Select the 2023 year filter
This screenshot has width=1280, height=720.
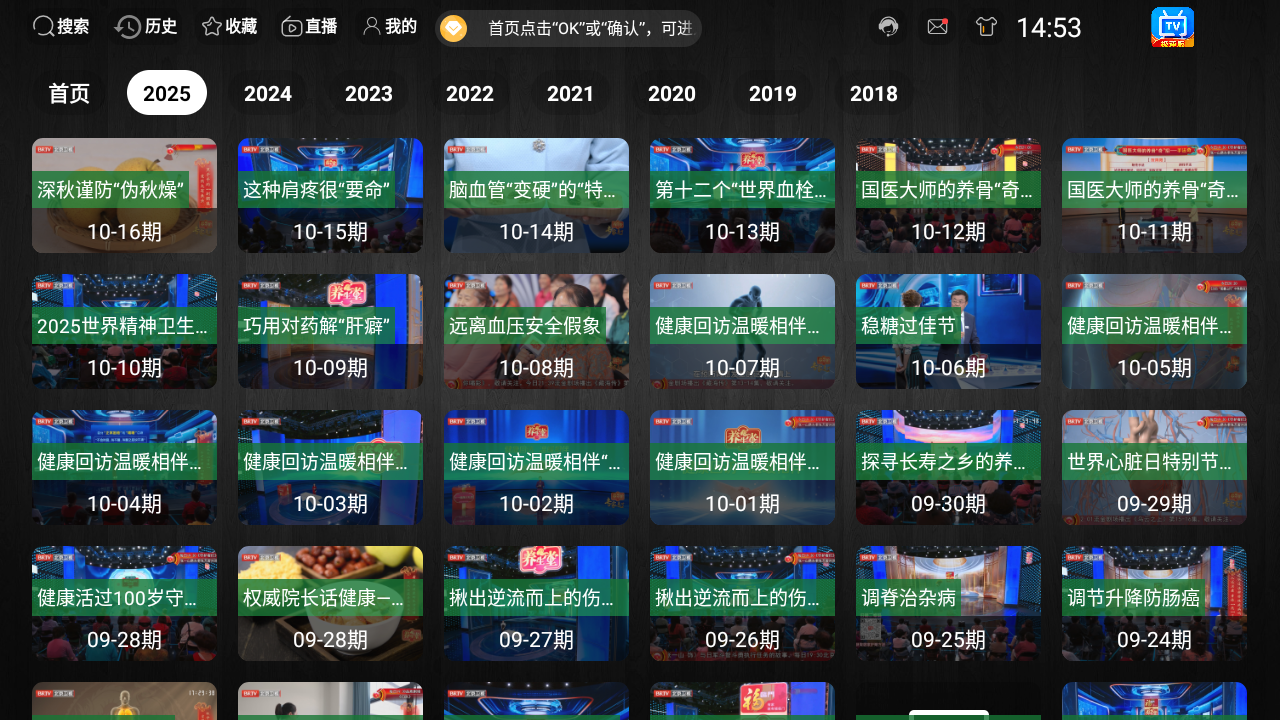click(x=369, y=93)
